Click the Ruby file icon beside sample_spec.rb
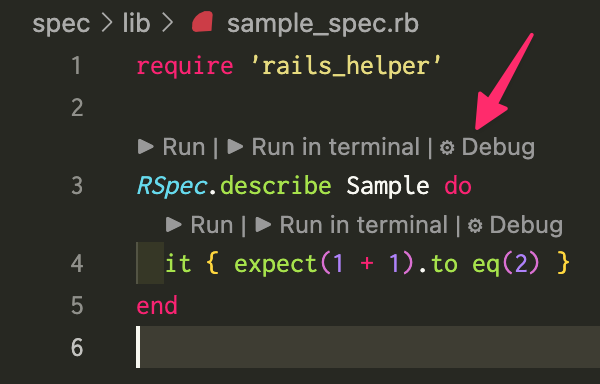This screenshot has height=384, width=600. (202, 21)
